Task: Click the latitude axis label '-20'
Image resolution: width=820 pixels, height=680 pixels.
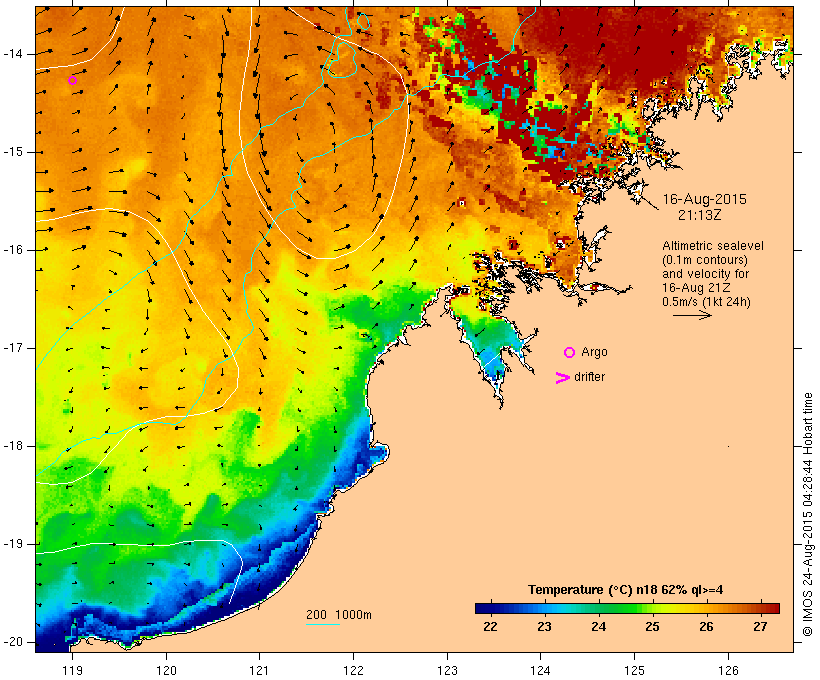Action: click(13, 642)
